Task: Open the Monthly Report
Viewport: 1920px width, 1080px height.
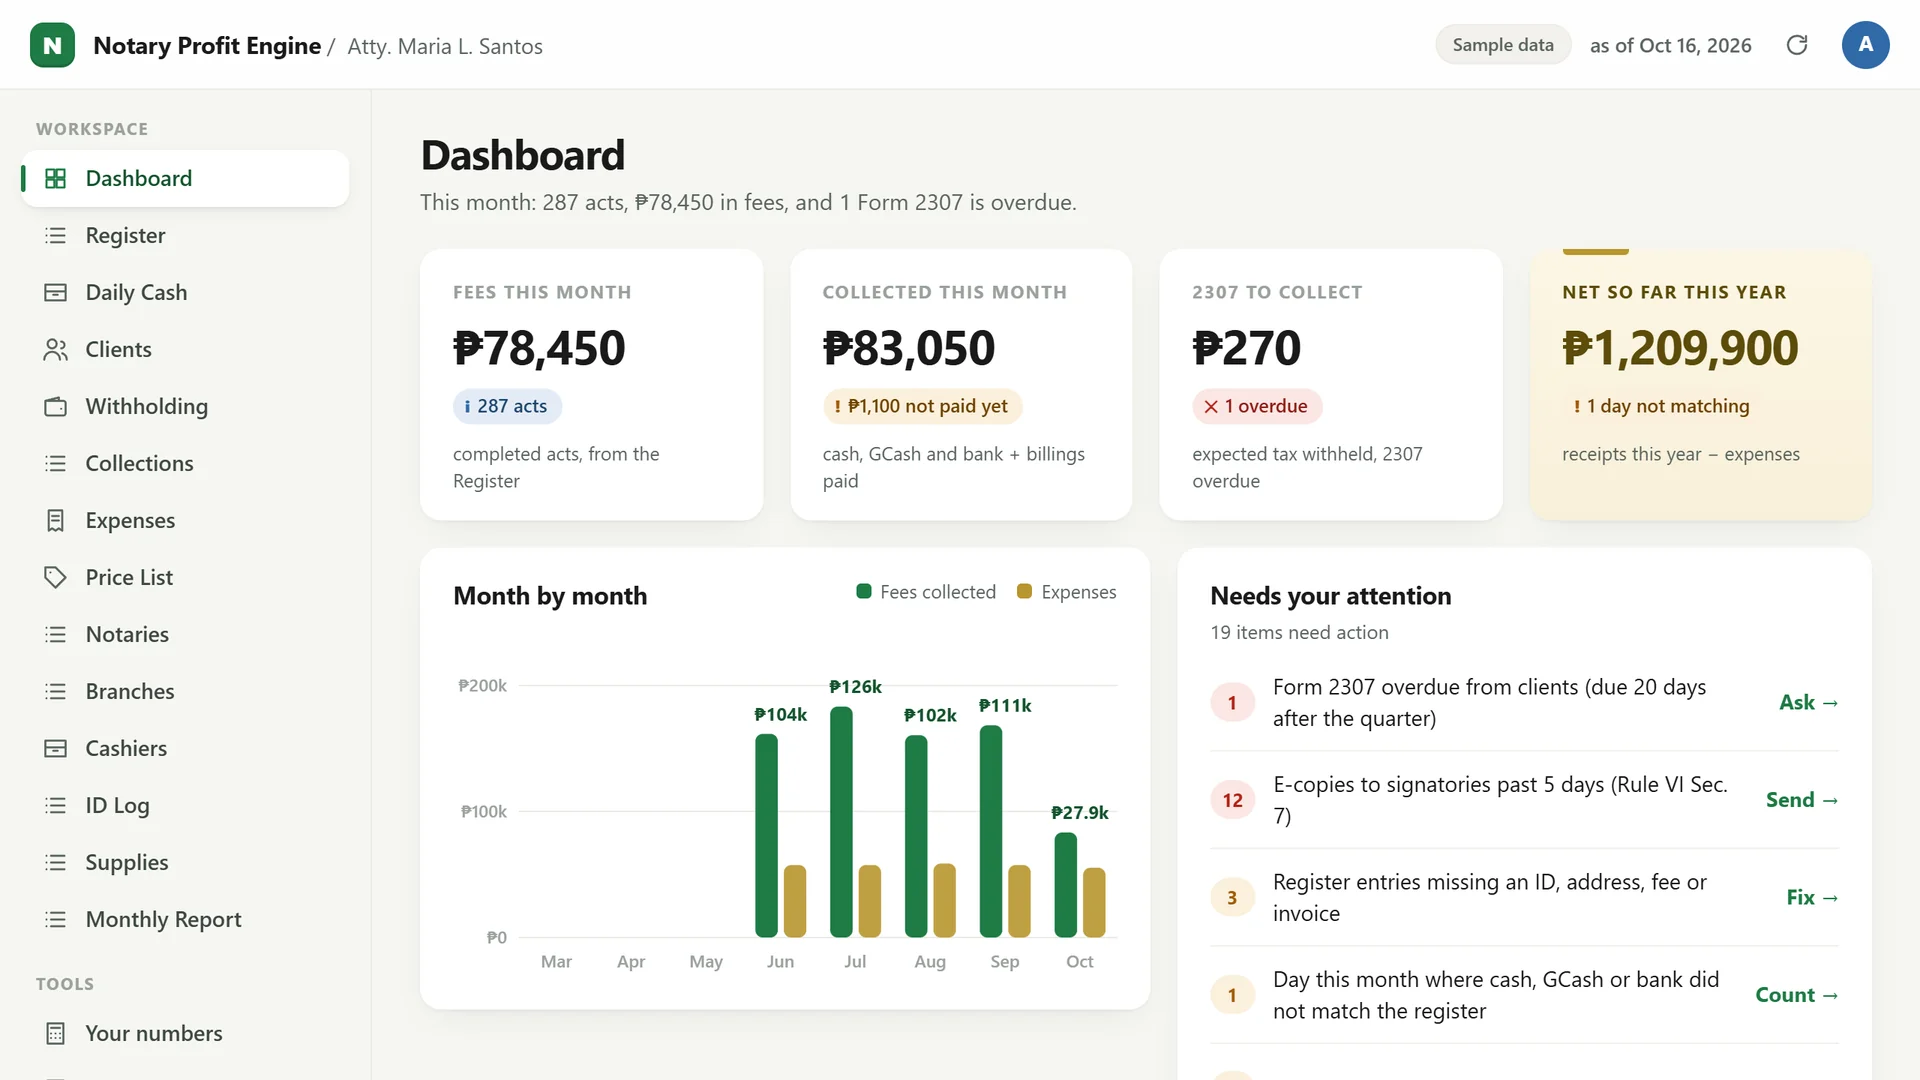Action: tap(185, 919)
